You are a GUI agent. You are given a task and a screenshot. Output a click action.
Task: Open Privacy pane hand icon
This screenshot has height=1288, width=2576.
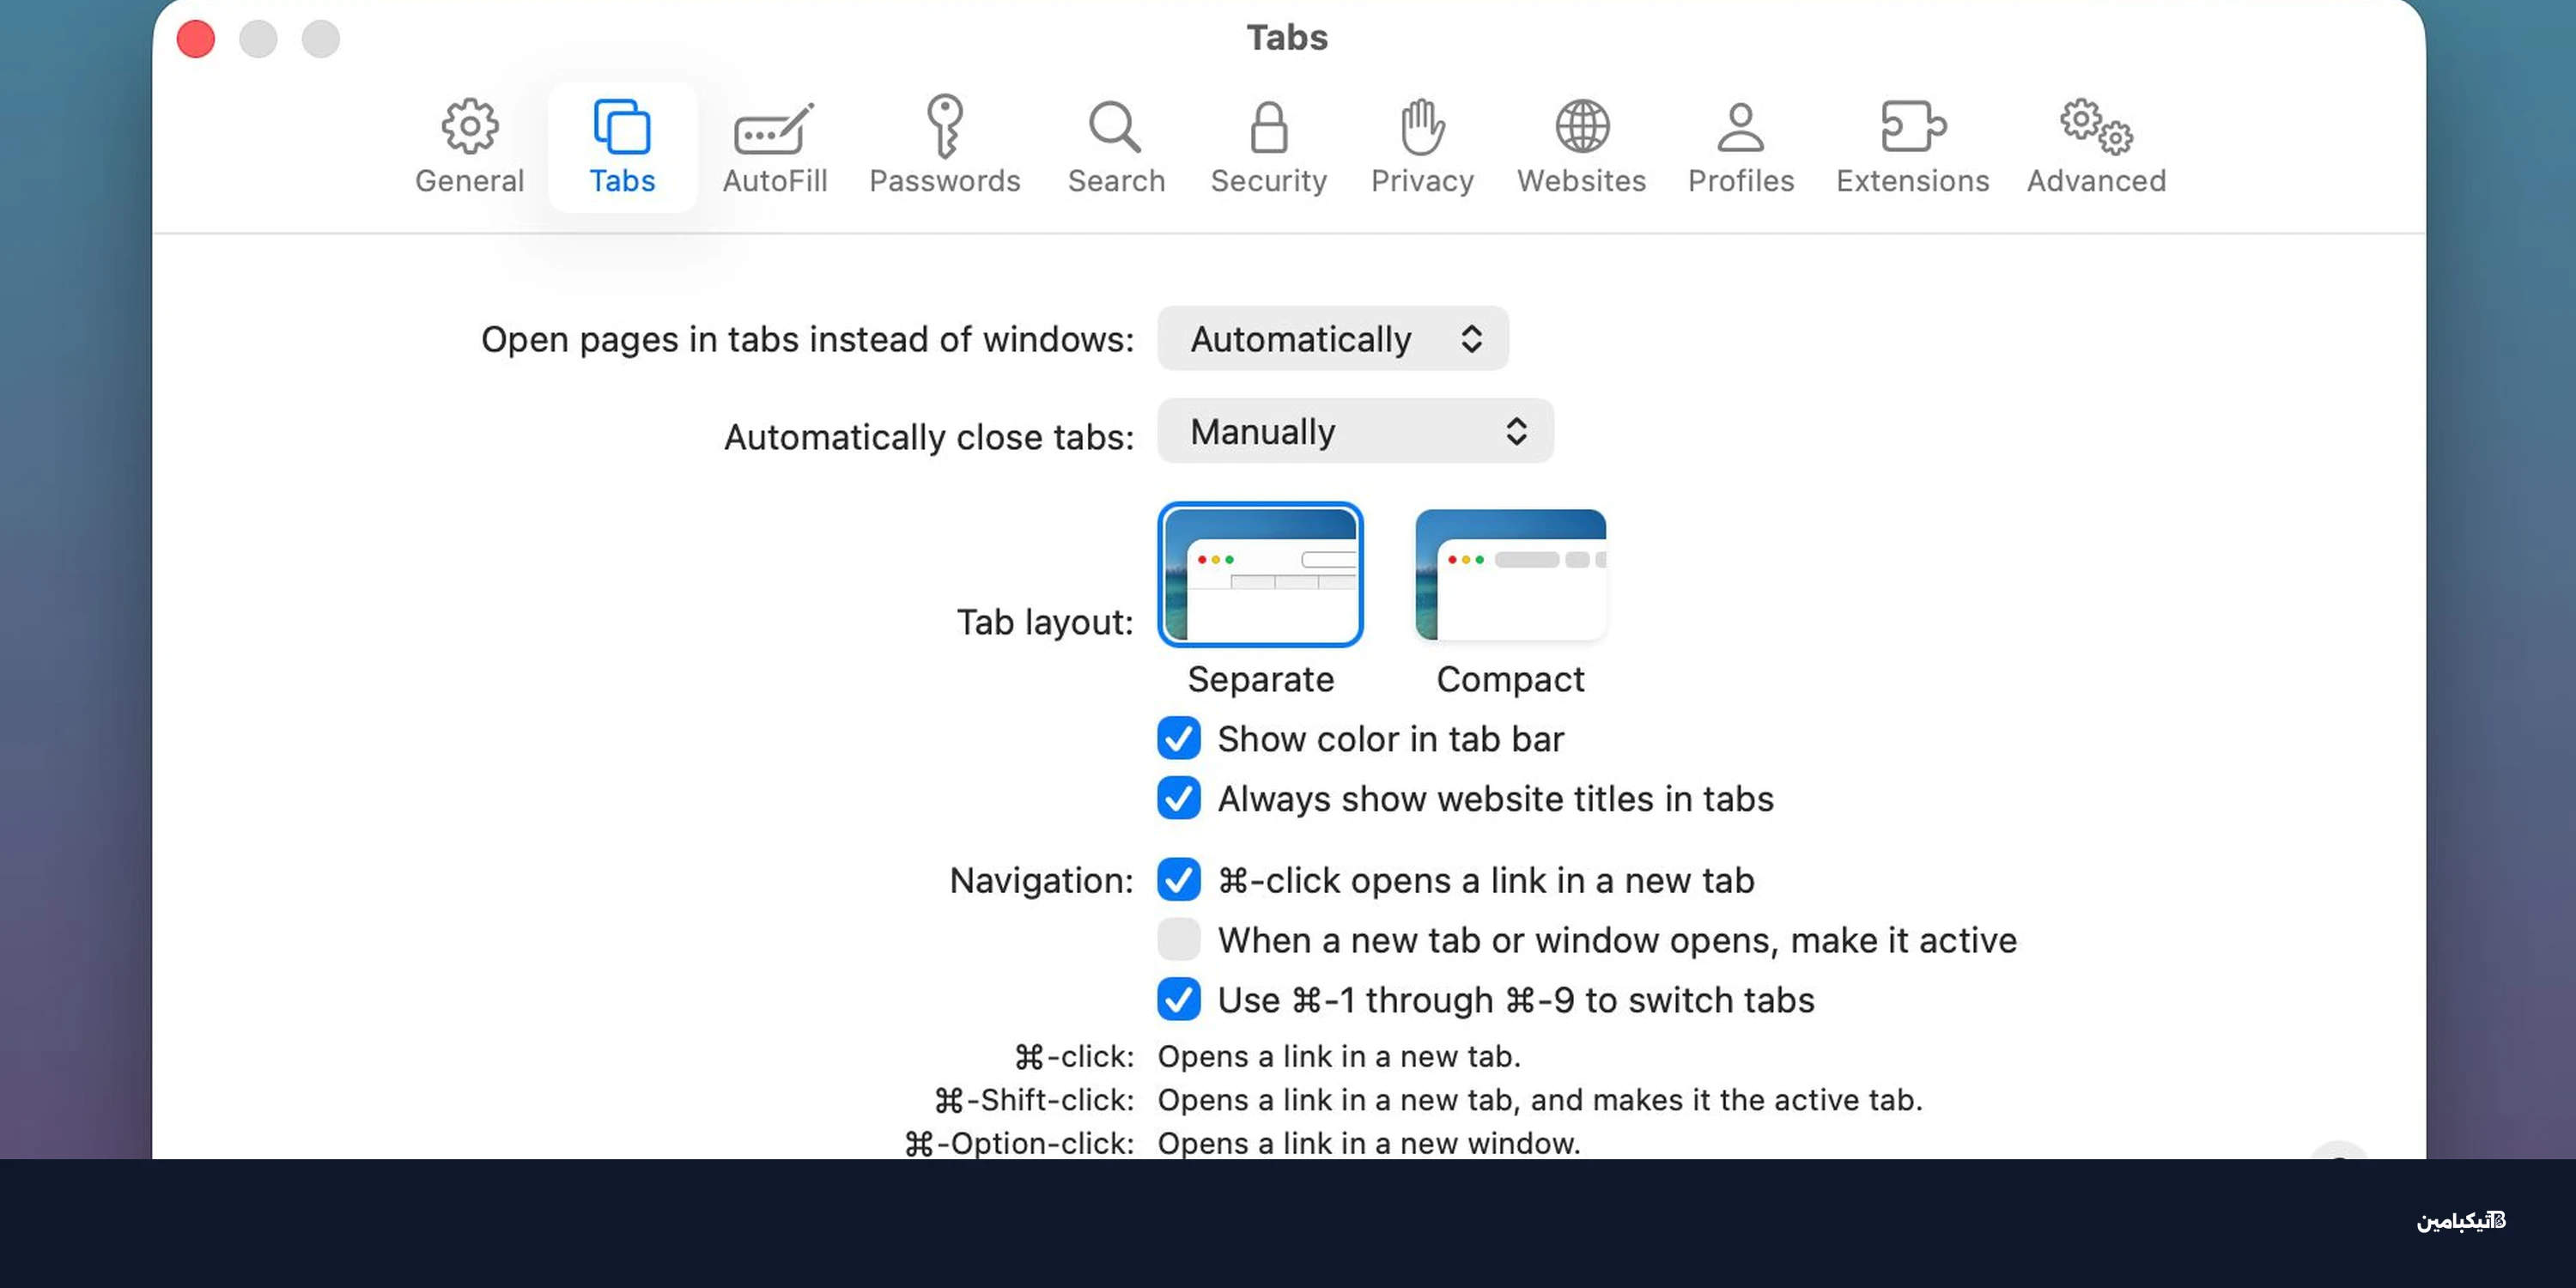tap(1421, 127)
